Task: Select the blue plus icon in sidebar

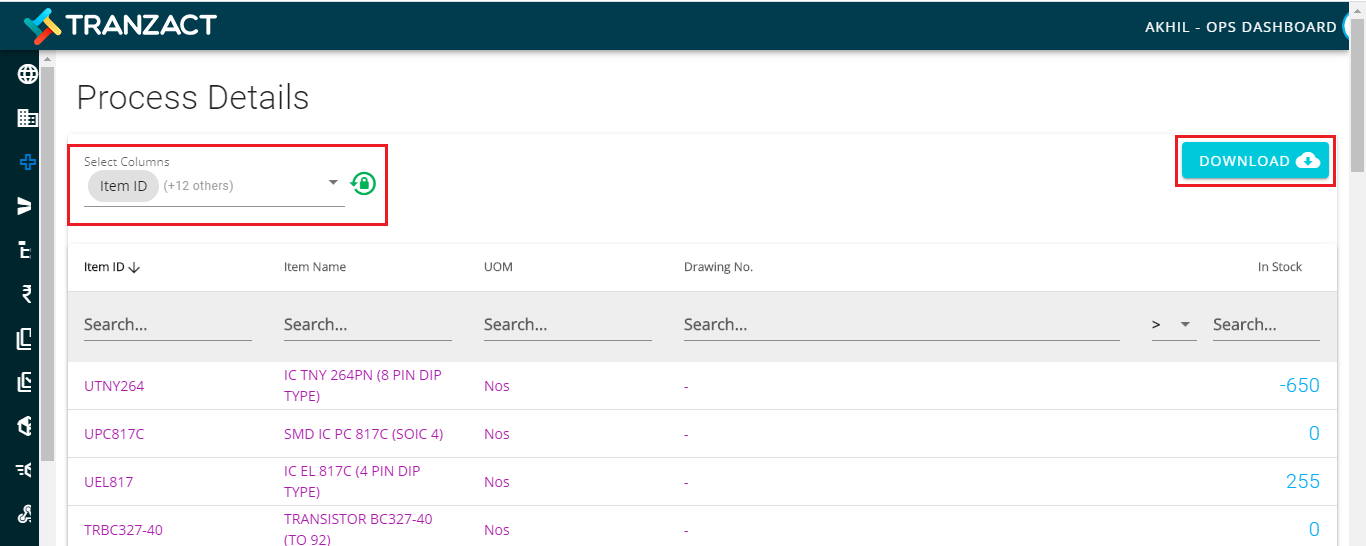Action: tap(27, 162)
